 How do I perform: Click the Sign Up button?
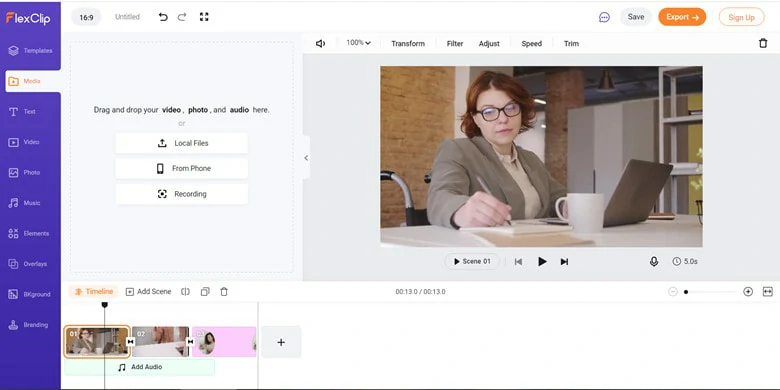point(741,17)
